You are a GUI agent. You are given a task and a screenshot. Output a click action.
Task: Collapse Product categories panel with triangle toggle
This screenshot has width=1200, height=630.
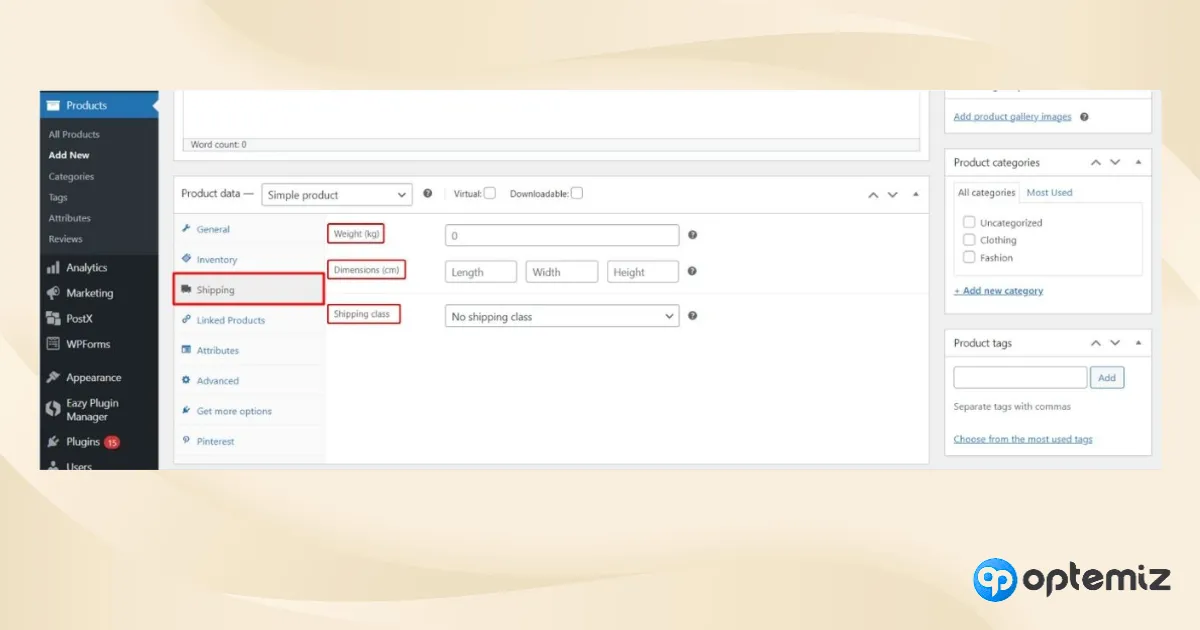[x=1139, y=162]
